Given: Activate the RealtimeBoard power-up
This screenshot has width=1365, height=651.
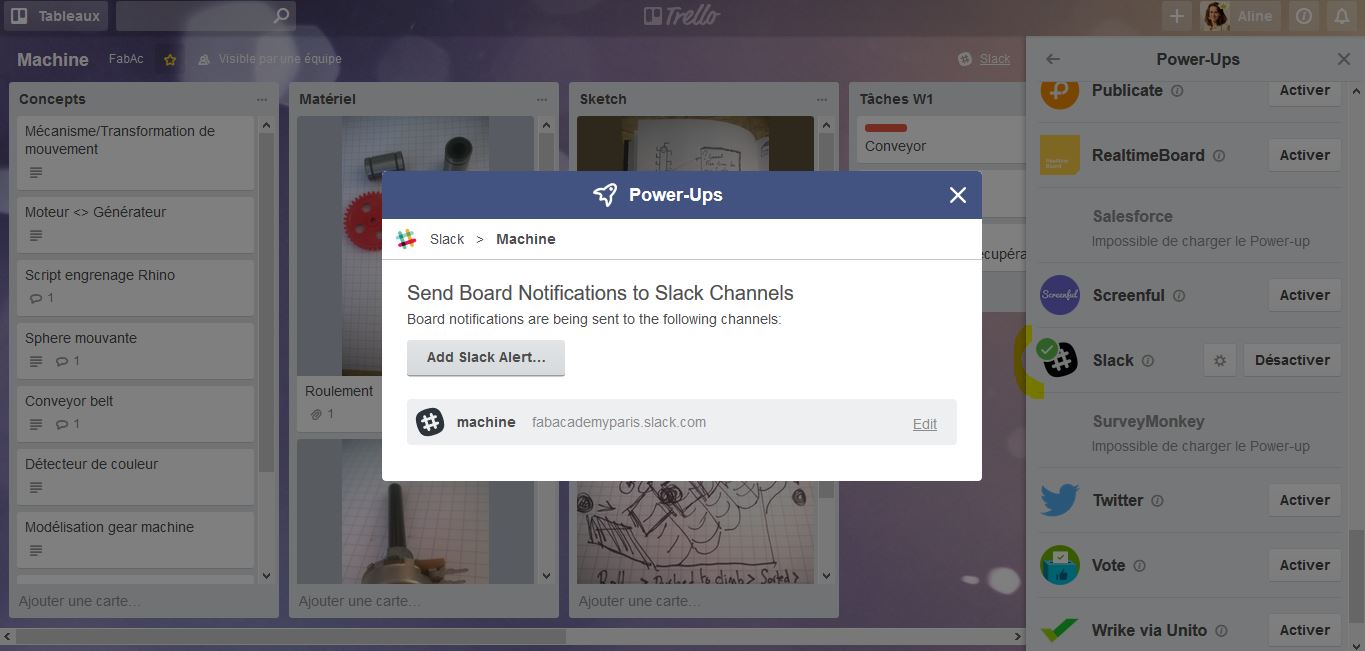Looking at the screenshot, I should tap(1305, 155).
